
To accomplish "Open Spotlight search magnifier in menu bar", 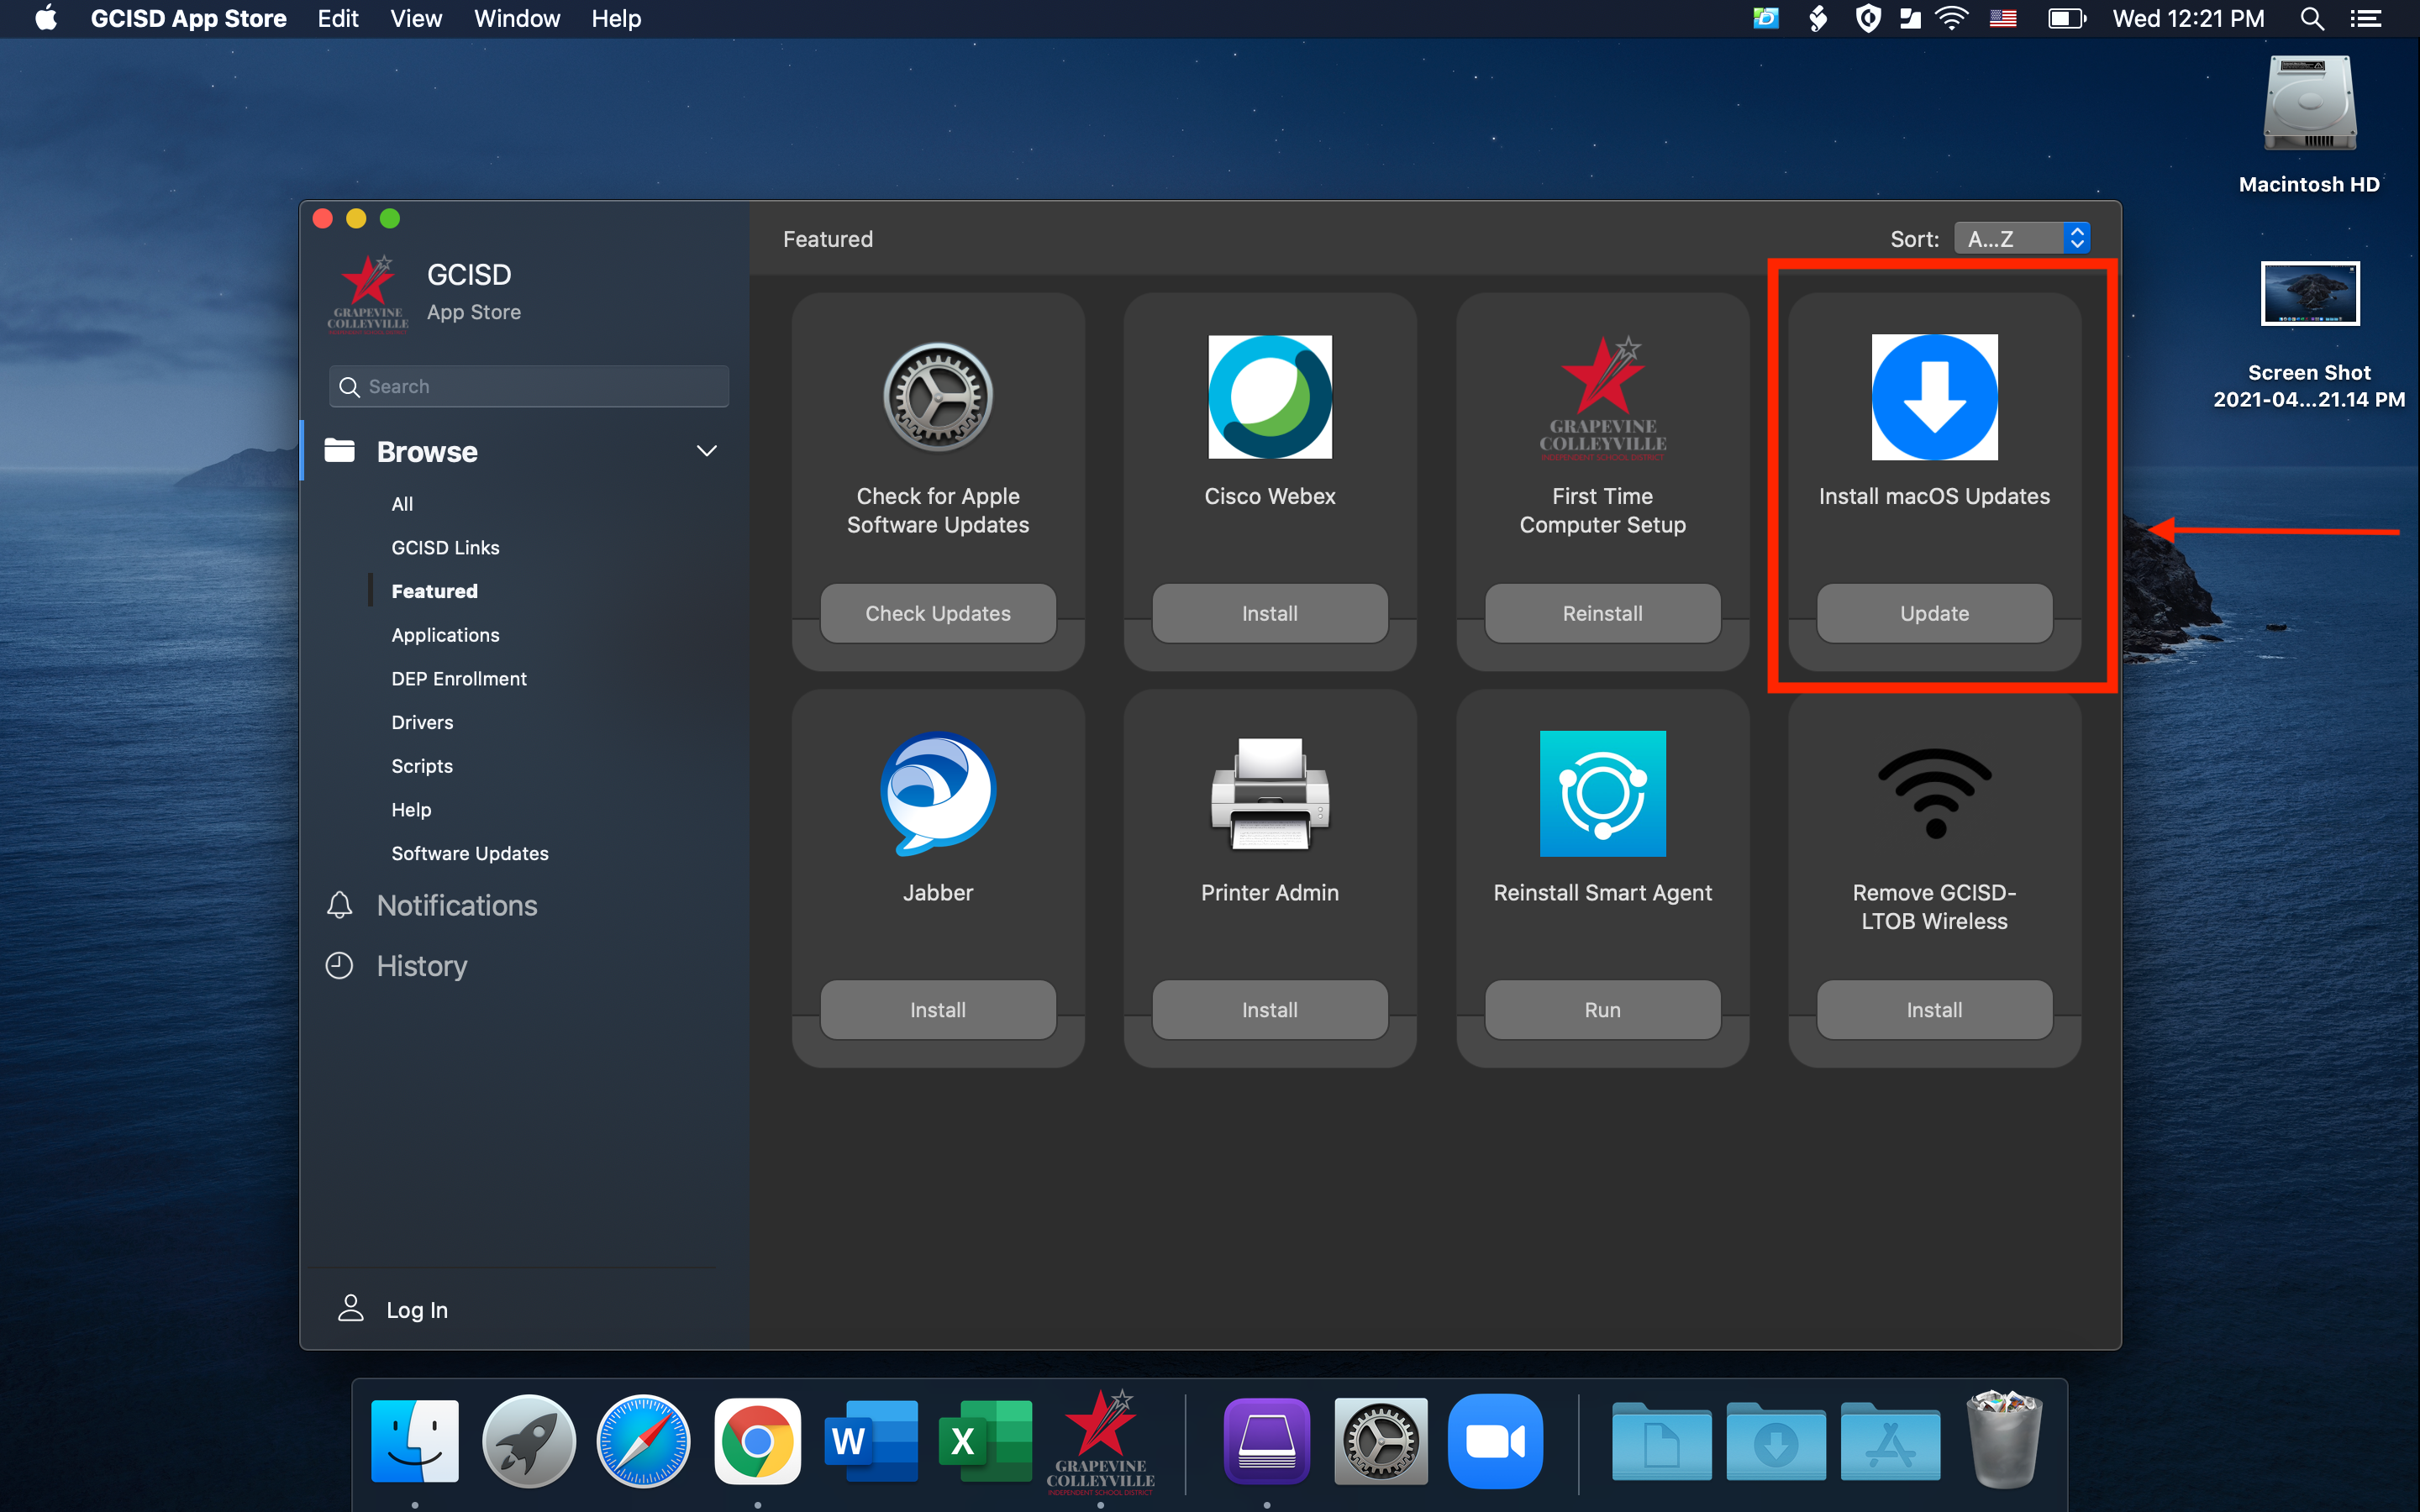I will pos(2311,19).
